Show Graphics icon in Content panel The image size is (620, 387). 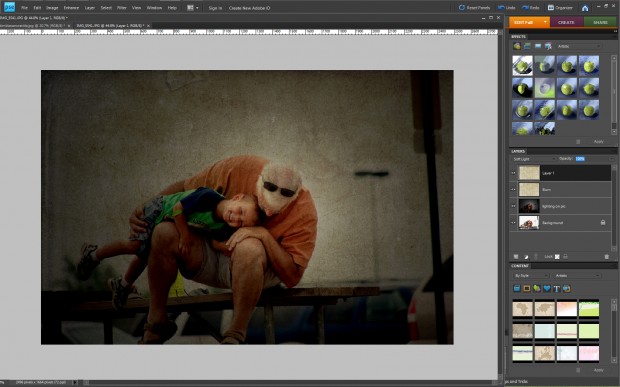[537, 289]
